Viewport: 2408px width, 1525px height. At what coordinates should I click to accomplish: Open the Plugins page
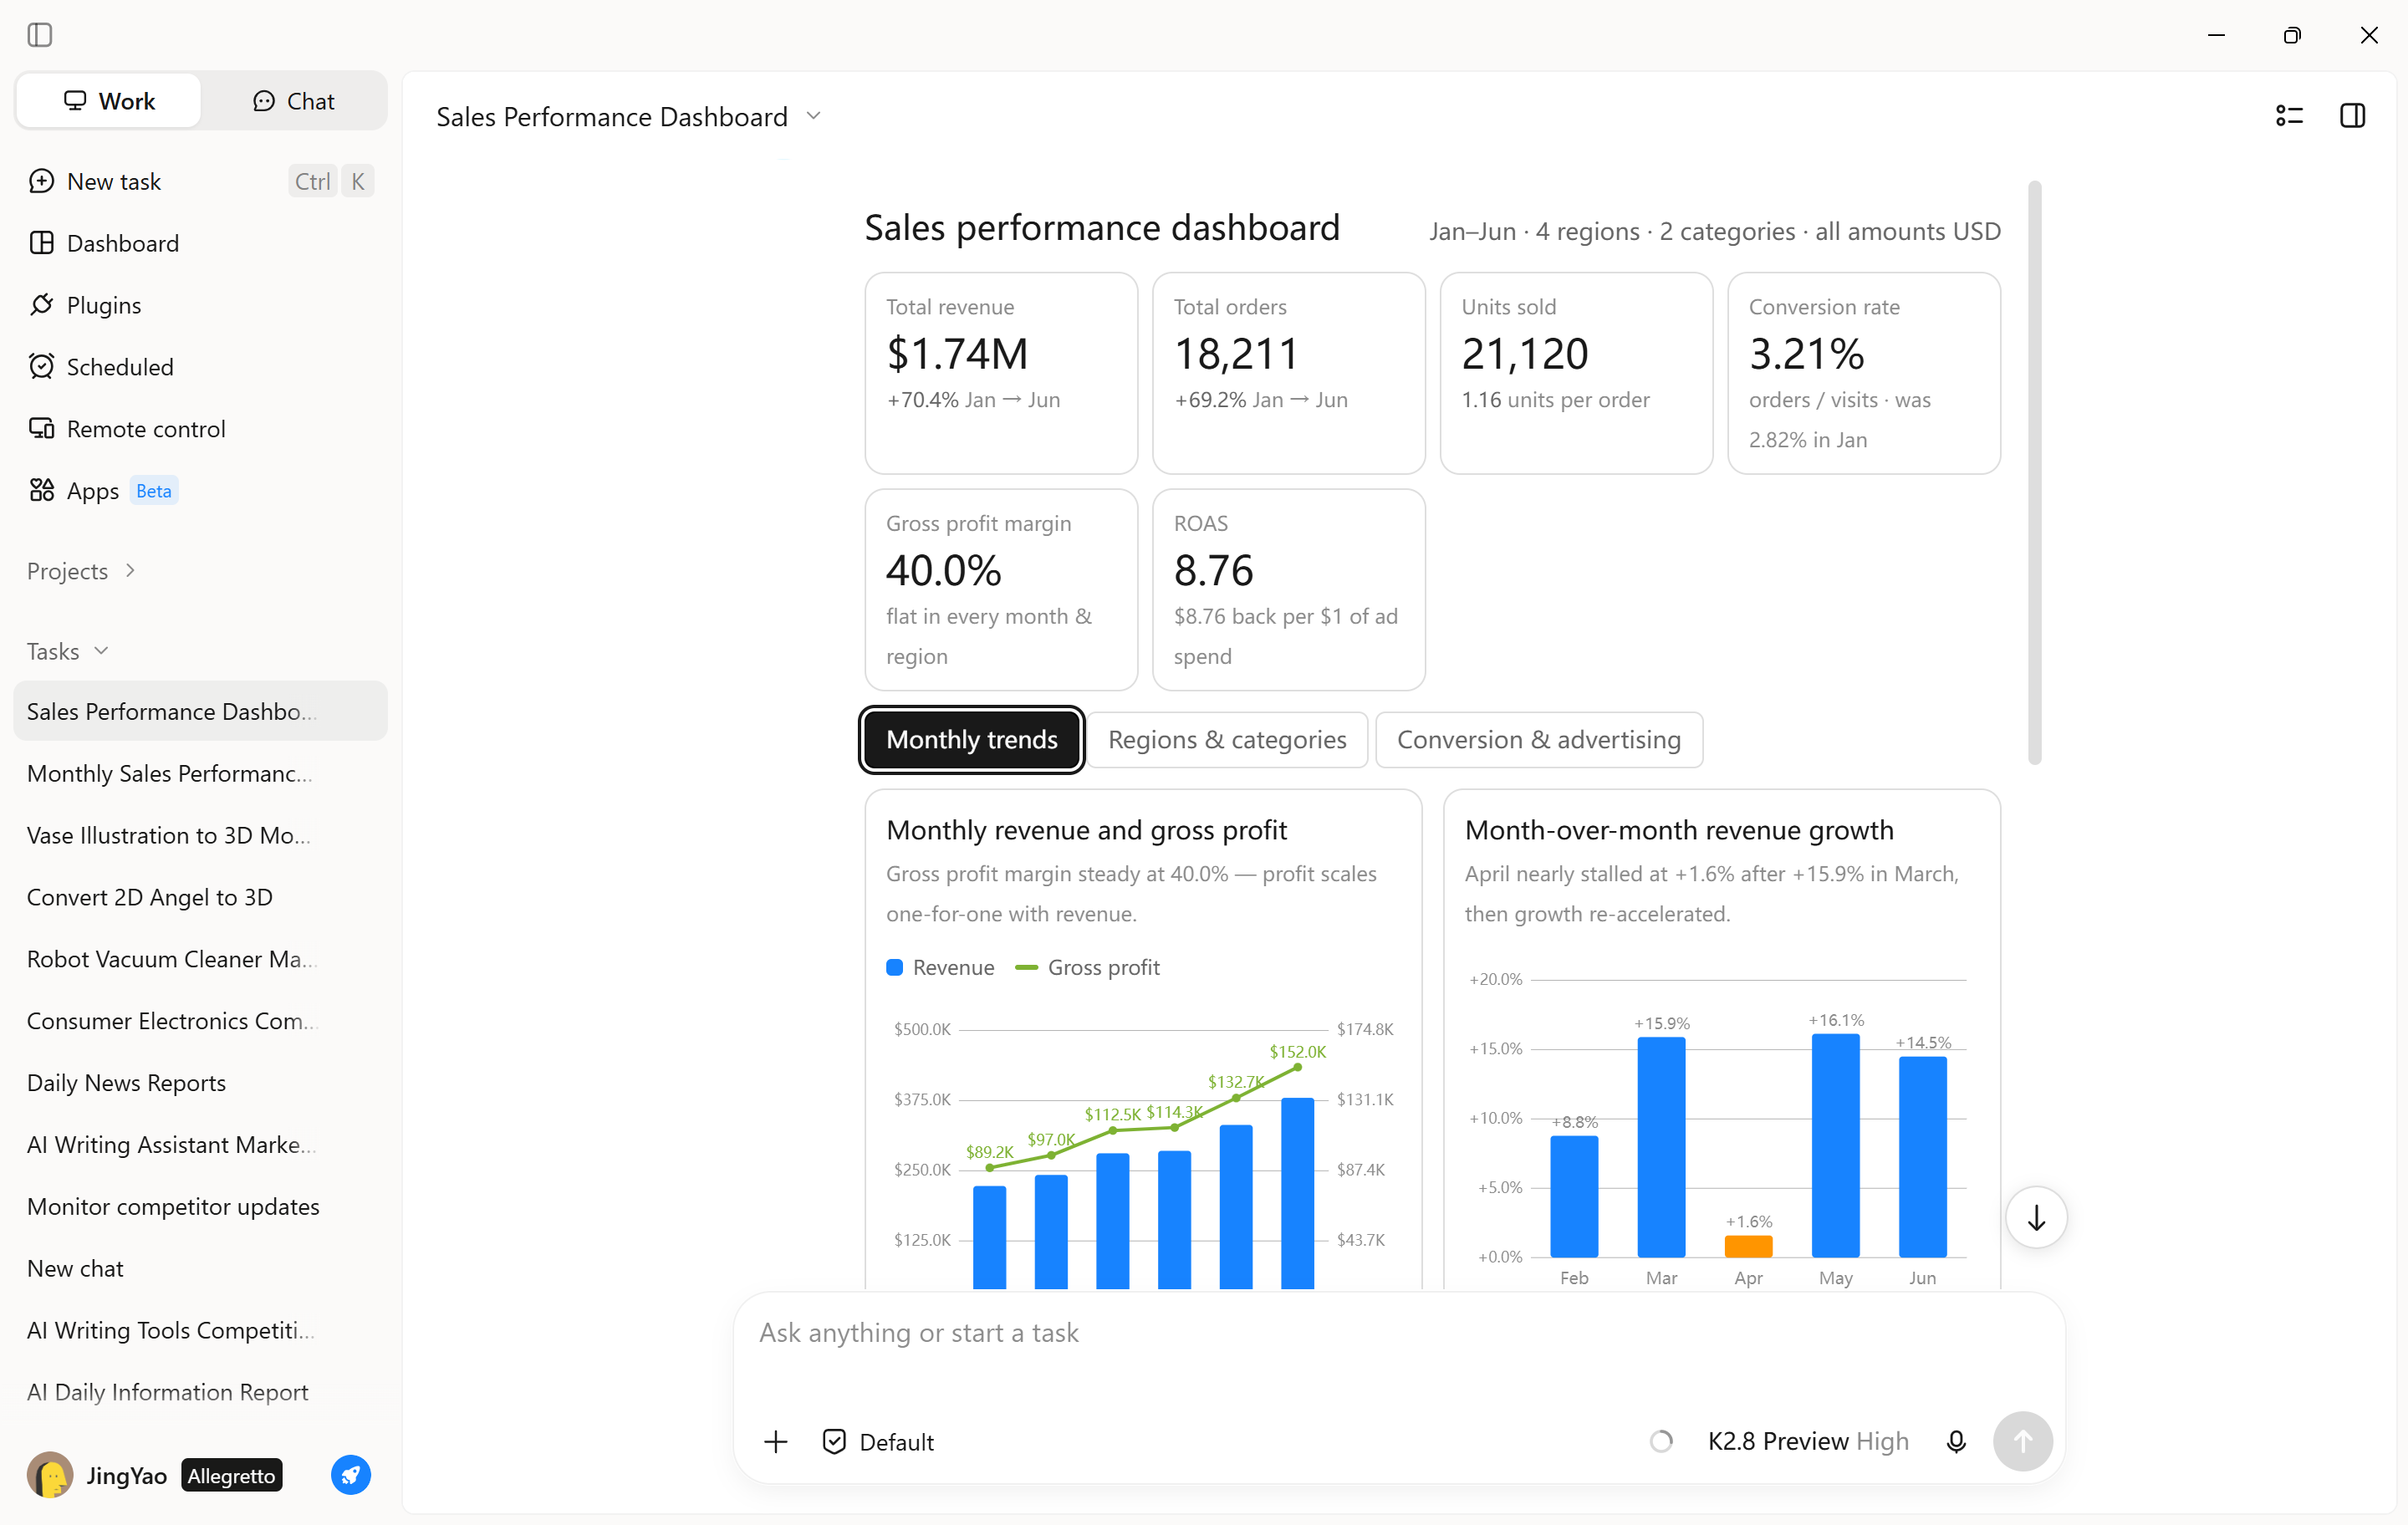click(x=200, y=305)
